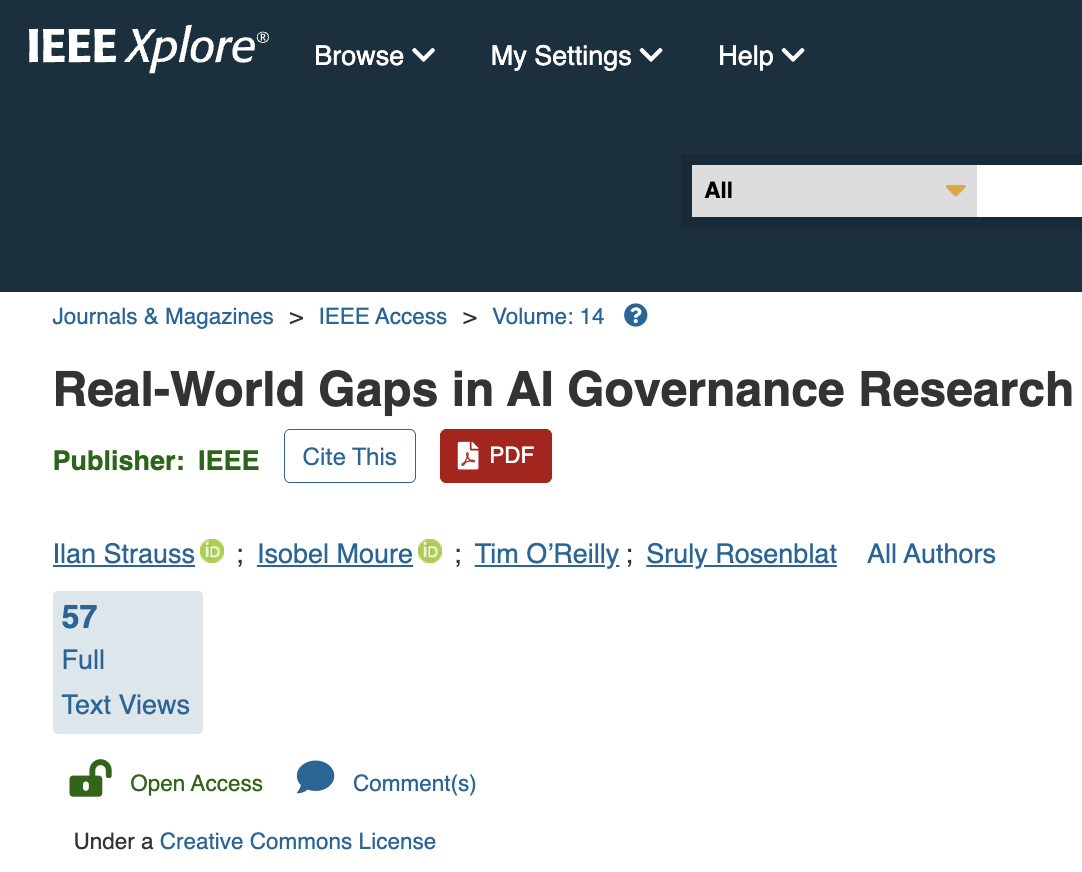
Task: Open the Volume: 14 breadcrumb link
Action: 548,317
